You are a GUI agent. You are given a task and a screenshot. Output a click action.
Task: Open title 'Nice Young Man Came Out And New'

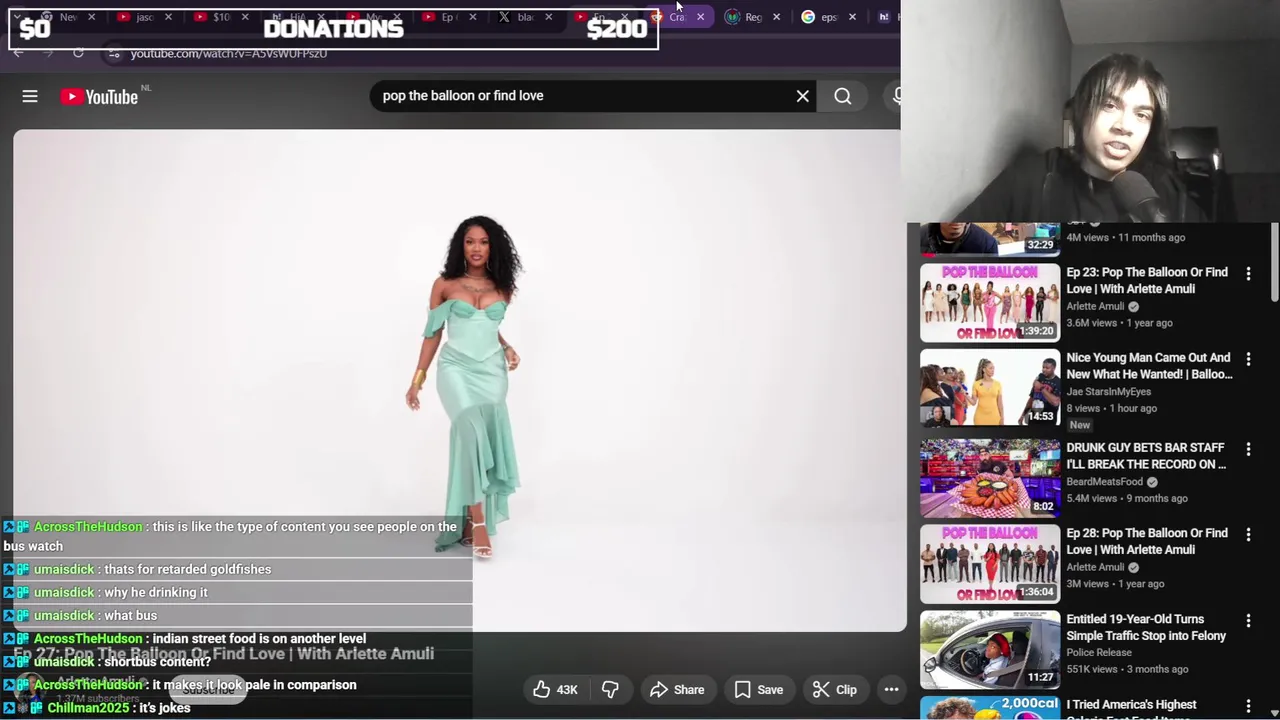tap(1149, 366)
